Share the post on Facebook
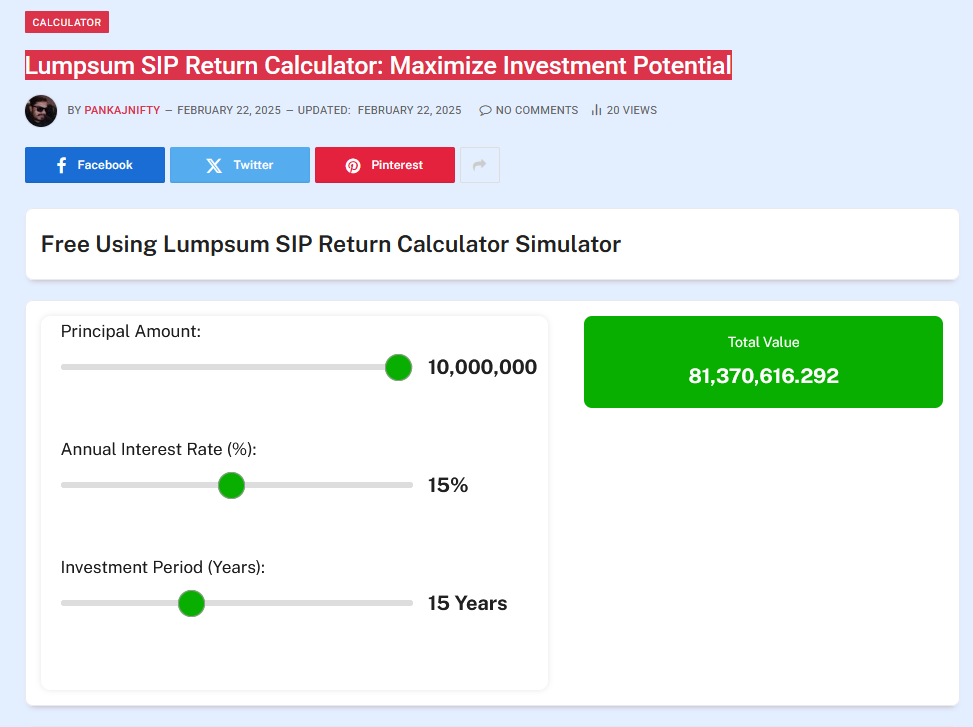This screenshot has width=973, height=727. (x=95, y=165)
